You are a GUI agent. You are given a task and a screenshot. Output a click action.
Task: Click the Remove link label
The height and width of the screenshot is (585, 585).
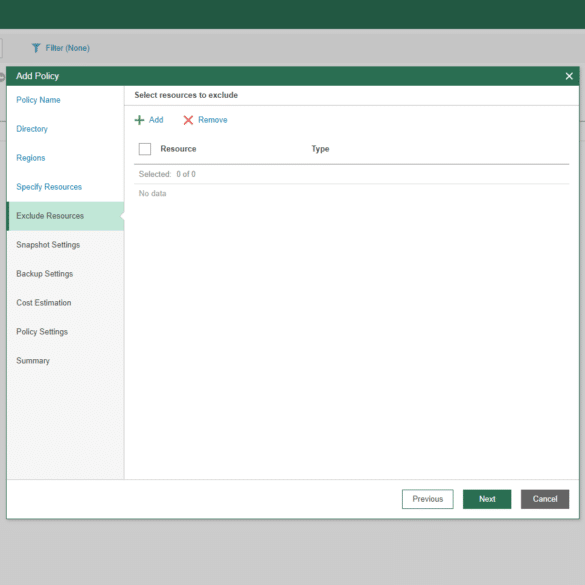tap(213, 120)
